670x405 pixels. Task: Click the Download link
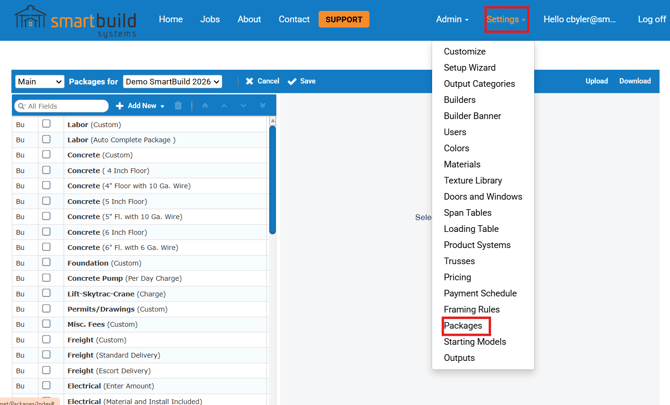(635, 81)
